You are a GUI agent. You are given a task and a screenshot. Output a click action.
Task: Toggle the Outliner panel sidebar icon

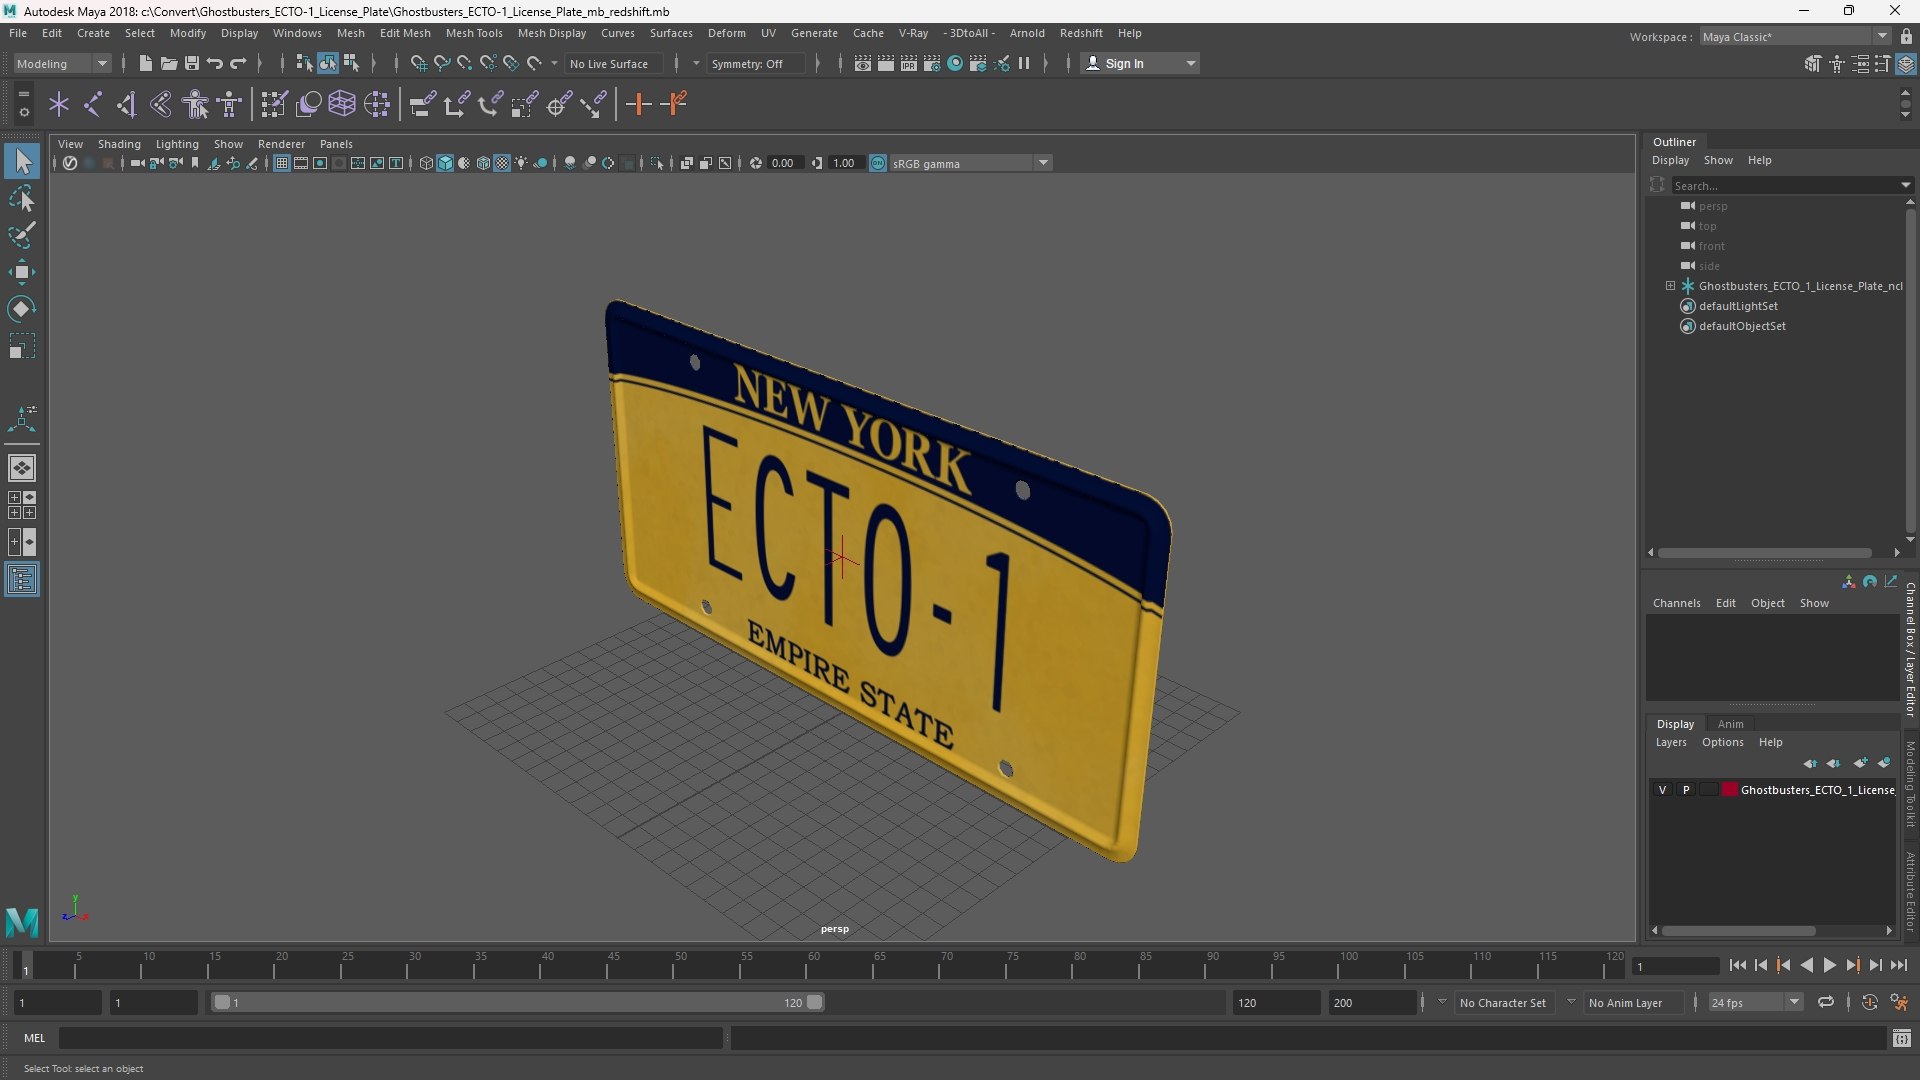[x=22, y=580]
